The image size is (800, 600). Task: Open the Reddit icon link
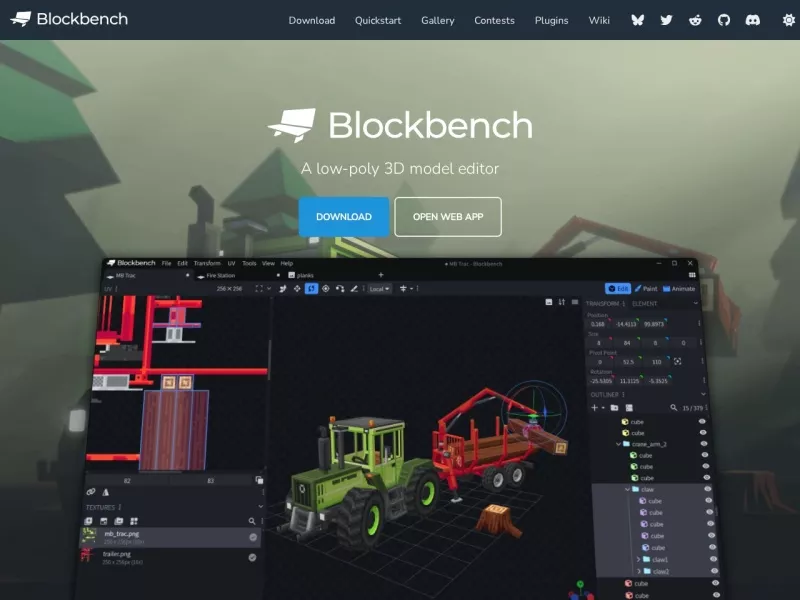point(695,20)
